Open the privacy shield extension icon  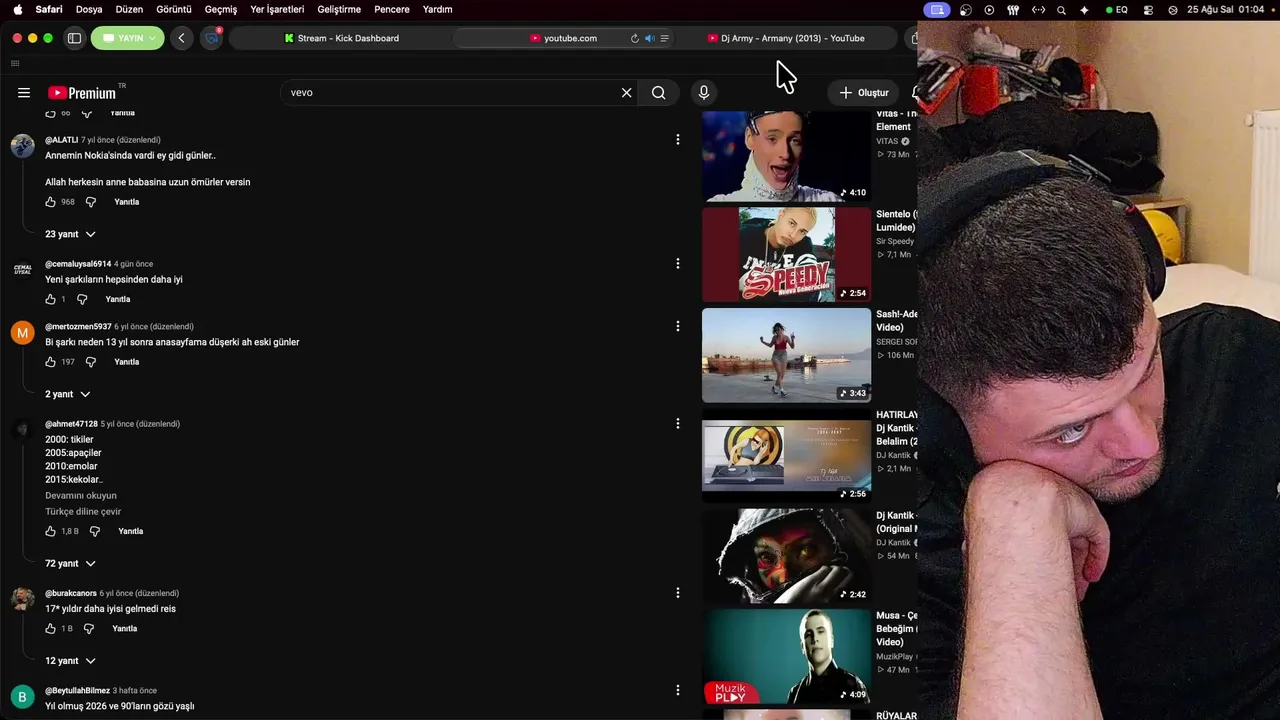(x=211, y=38)
